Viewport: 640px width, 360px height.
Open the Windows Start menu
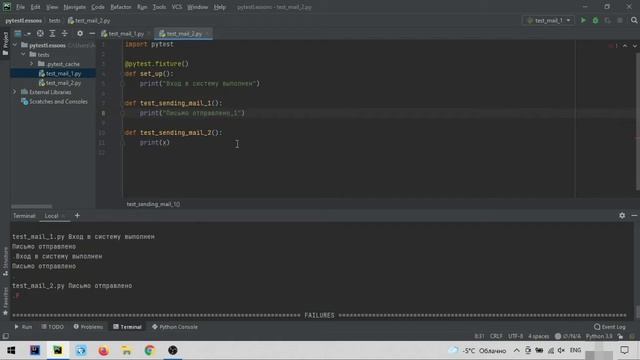(x=11, y=350)
